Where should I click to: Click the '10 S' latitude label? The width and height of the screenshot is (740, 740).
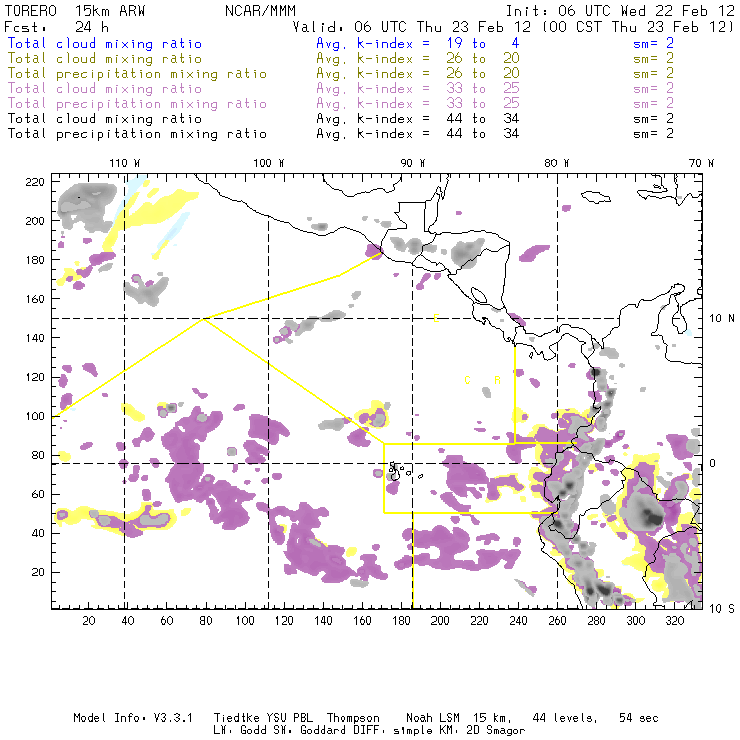(x=722, y=609)
